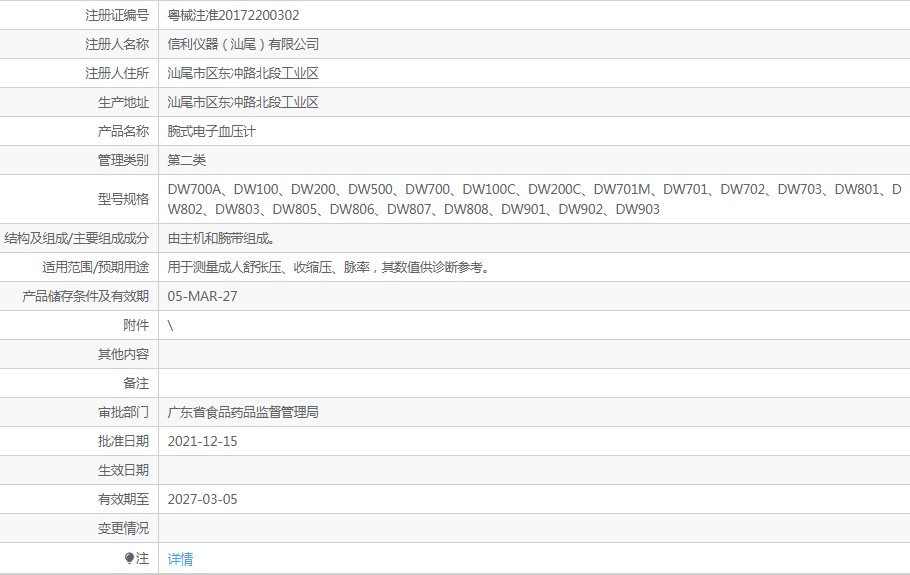Screen dimensions: 910x575
Task: Click the 注册人住所 label
Action: tap(117, 73)
